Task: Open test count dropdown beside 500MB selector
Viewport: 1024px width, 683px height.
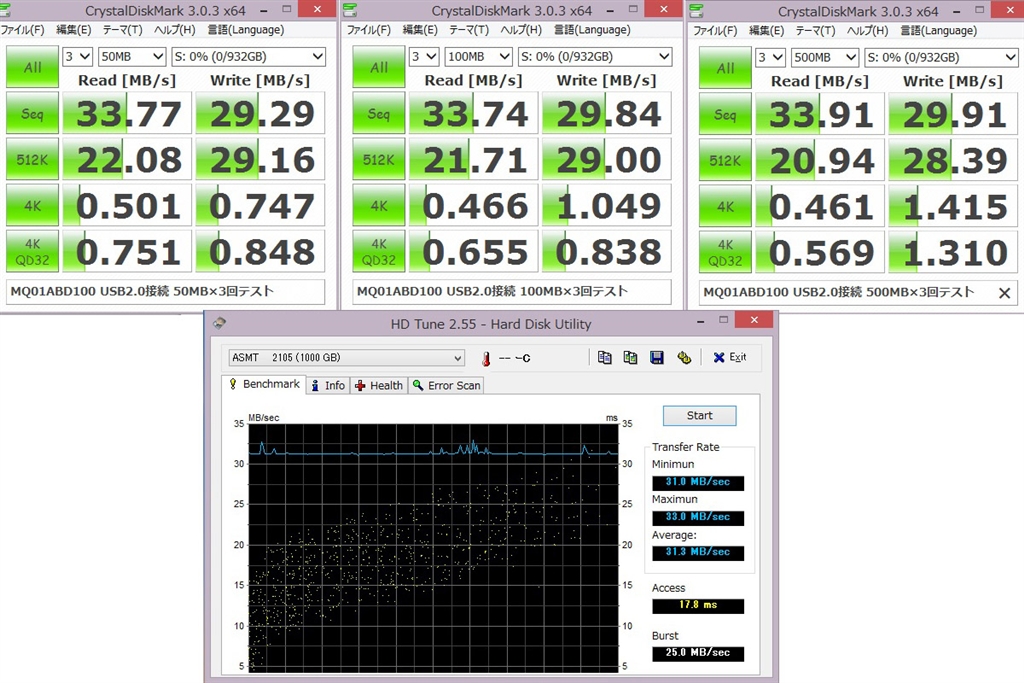Action: (769, 57)
